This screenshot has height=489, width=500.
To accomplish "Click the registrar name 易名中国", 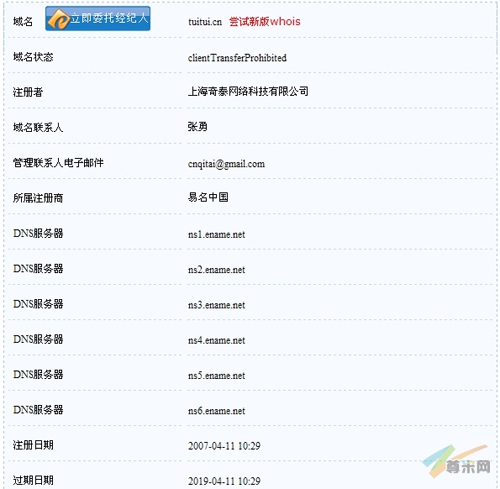I will point(208,197).
